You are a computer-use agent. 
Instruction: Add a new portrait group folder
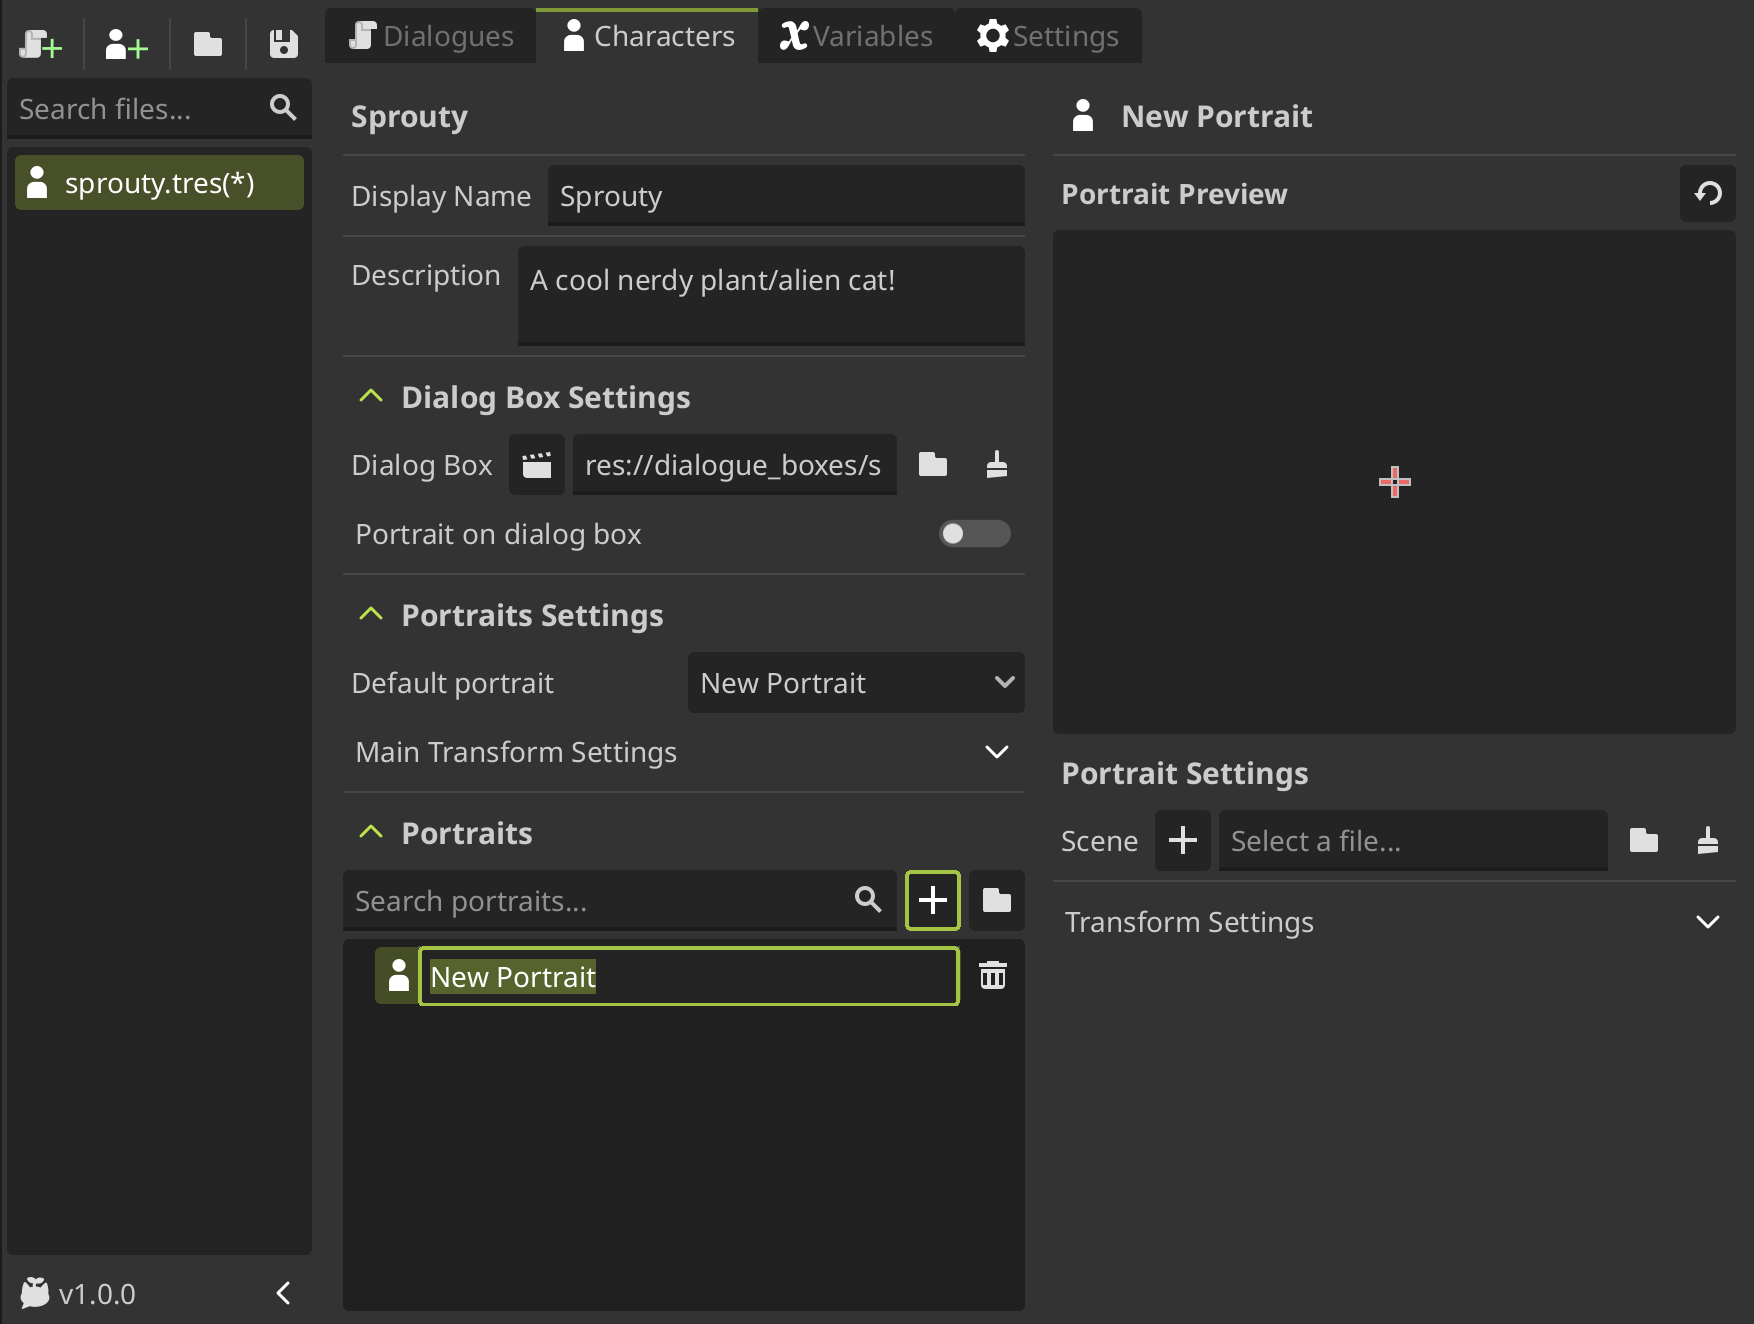tap(996, 900)
